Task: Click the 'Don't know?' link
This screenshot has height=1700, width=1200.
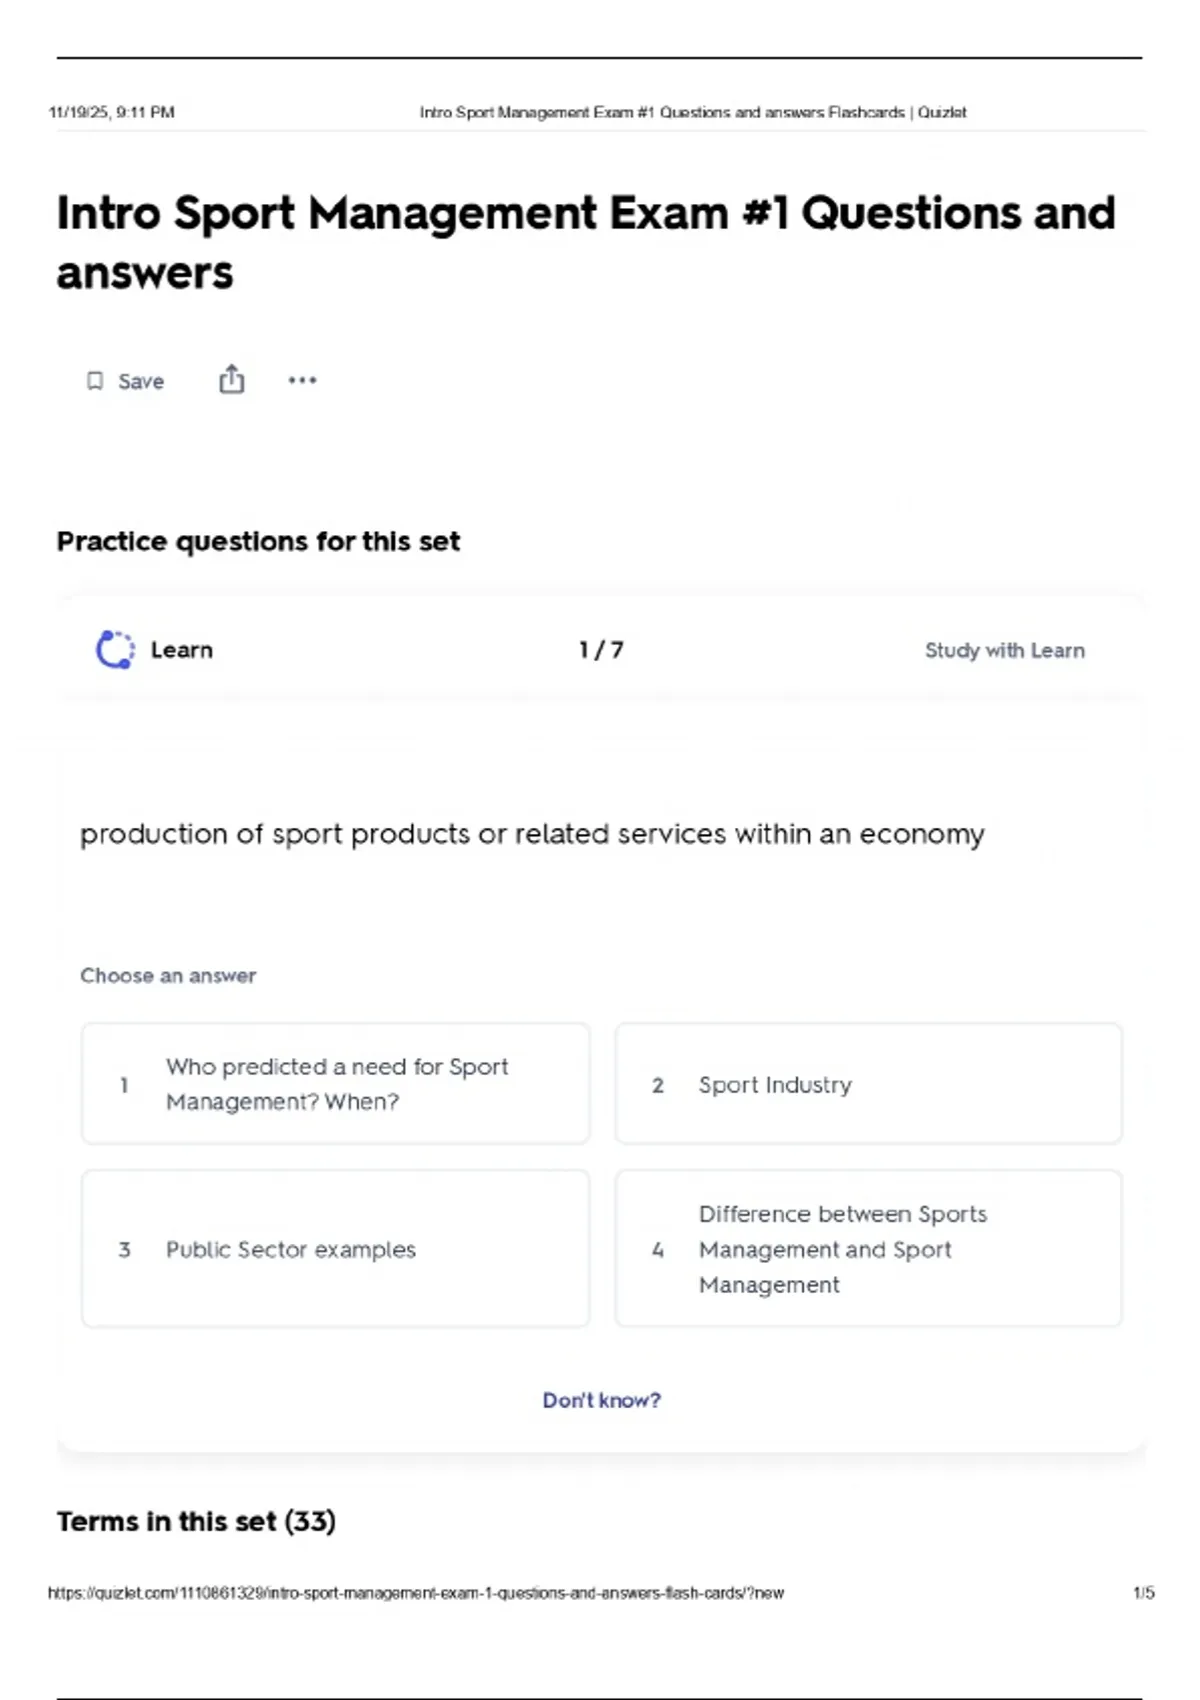Action: tap(601, 1400)
